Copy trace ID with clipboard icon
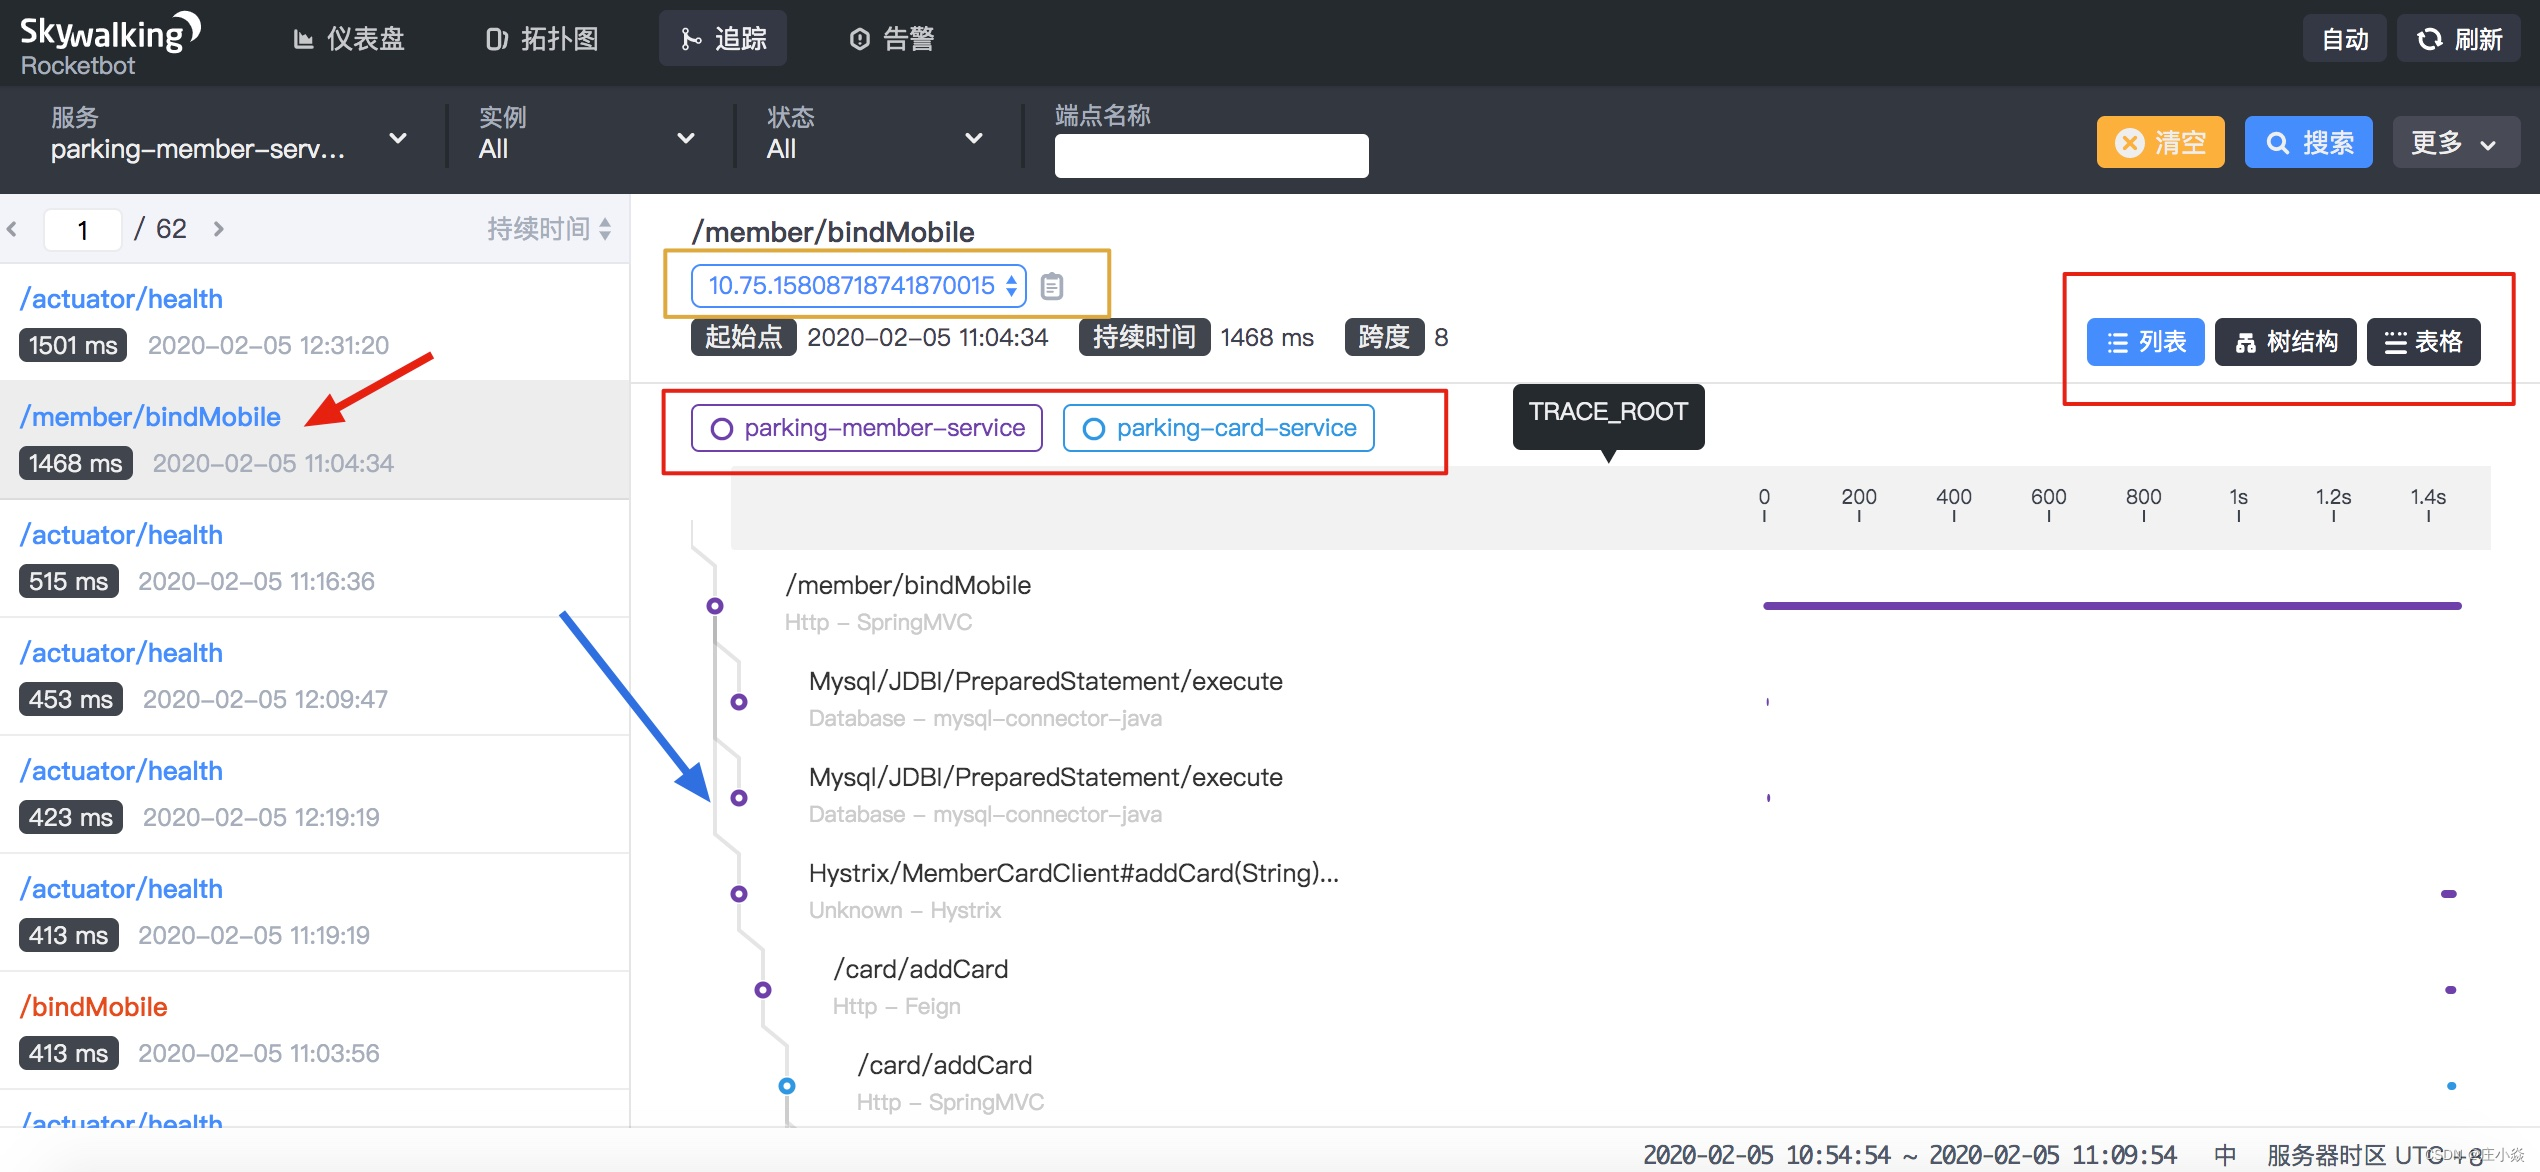The image size is (2540, 1172). [1051, 286]
